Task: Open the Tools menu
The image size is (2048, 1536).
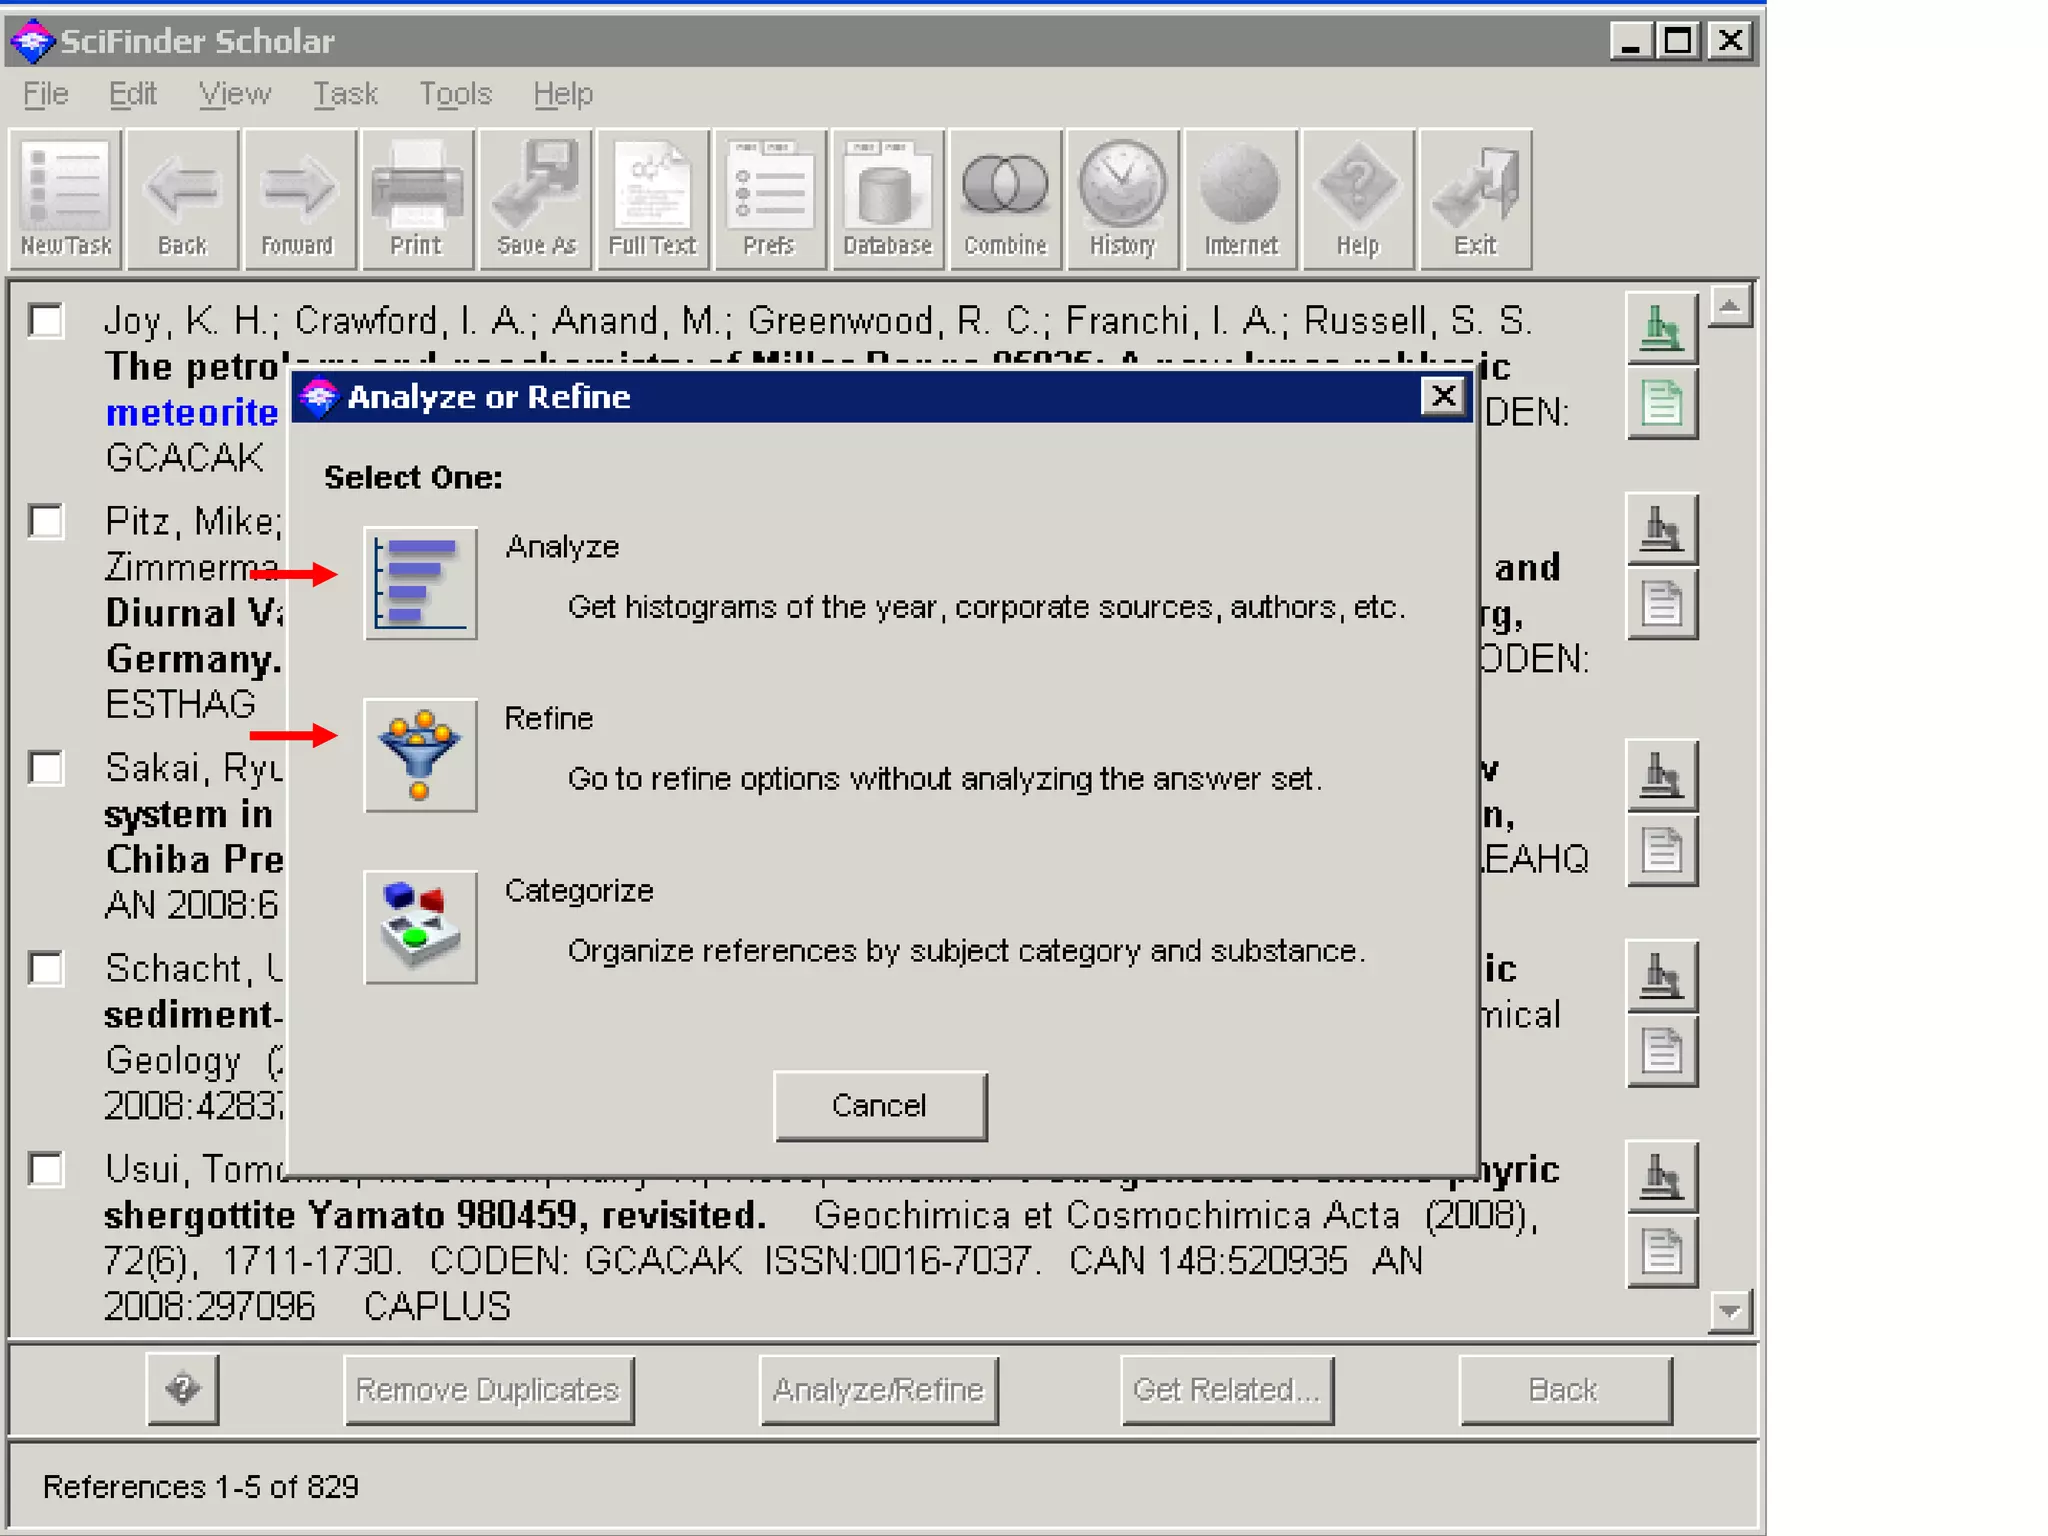Action: pyautogui.click(x=455, y=94)
